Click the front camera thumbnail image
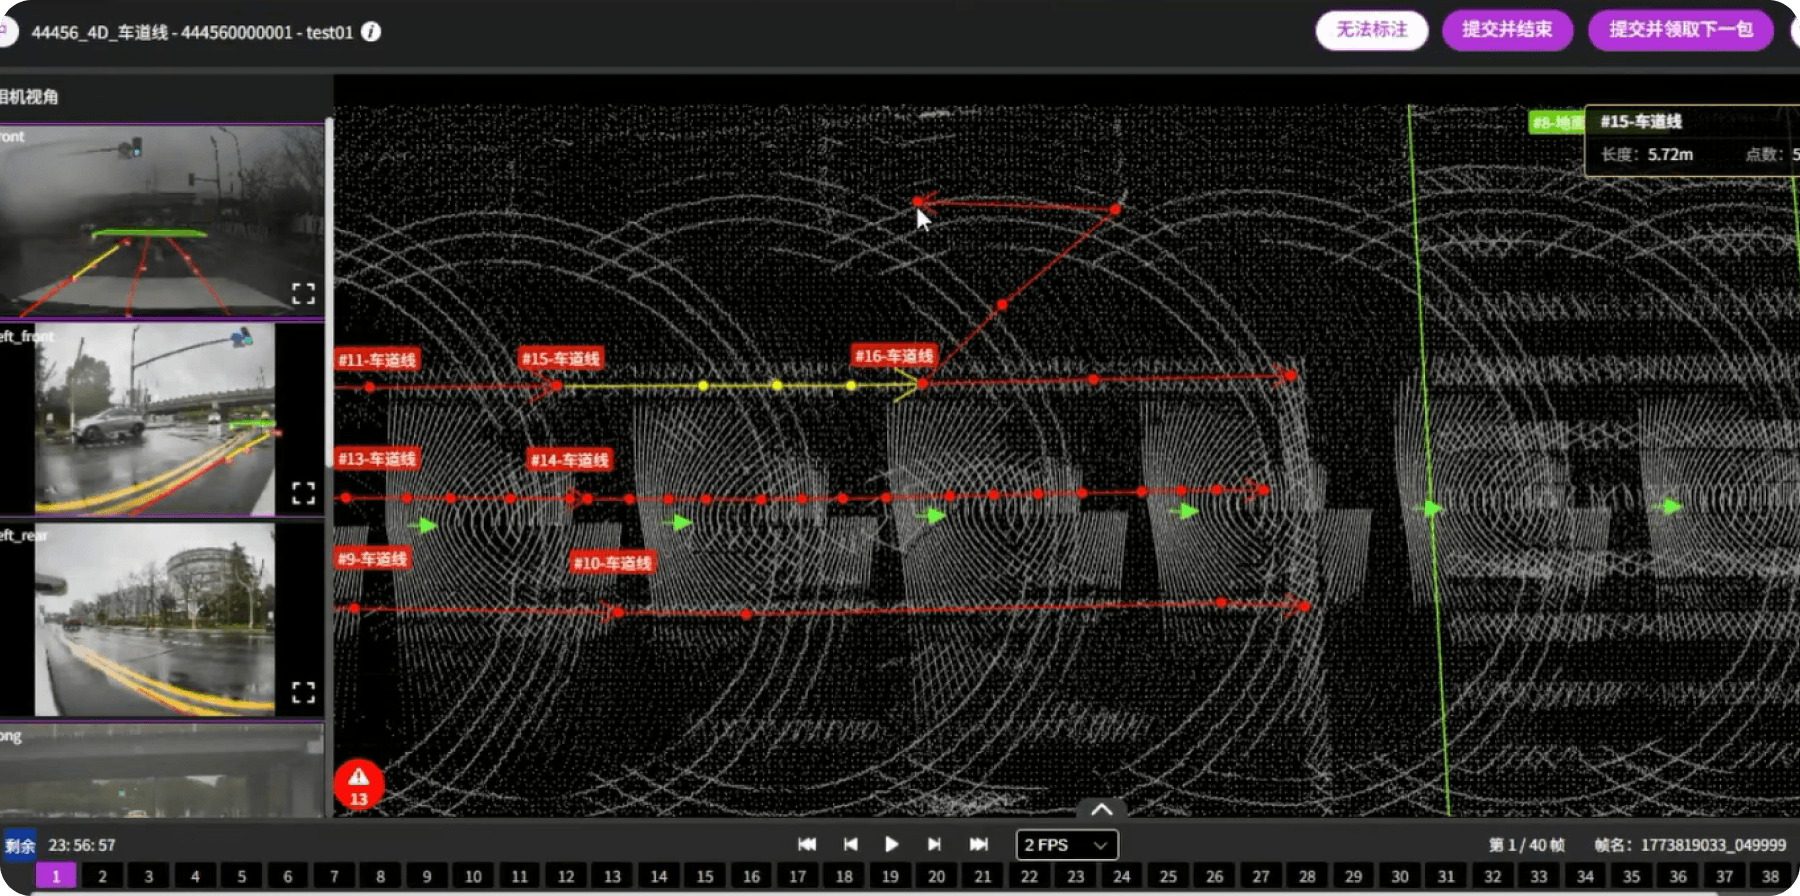 tap(161, 220)
